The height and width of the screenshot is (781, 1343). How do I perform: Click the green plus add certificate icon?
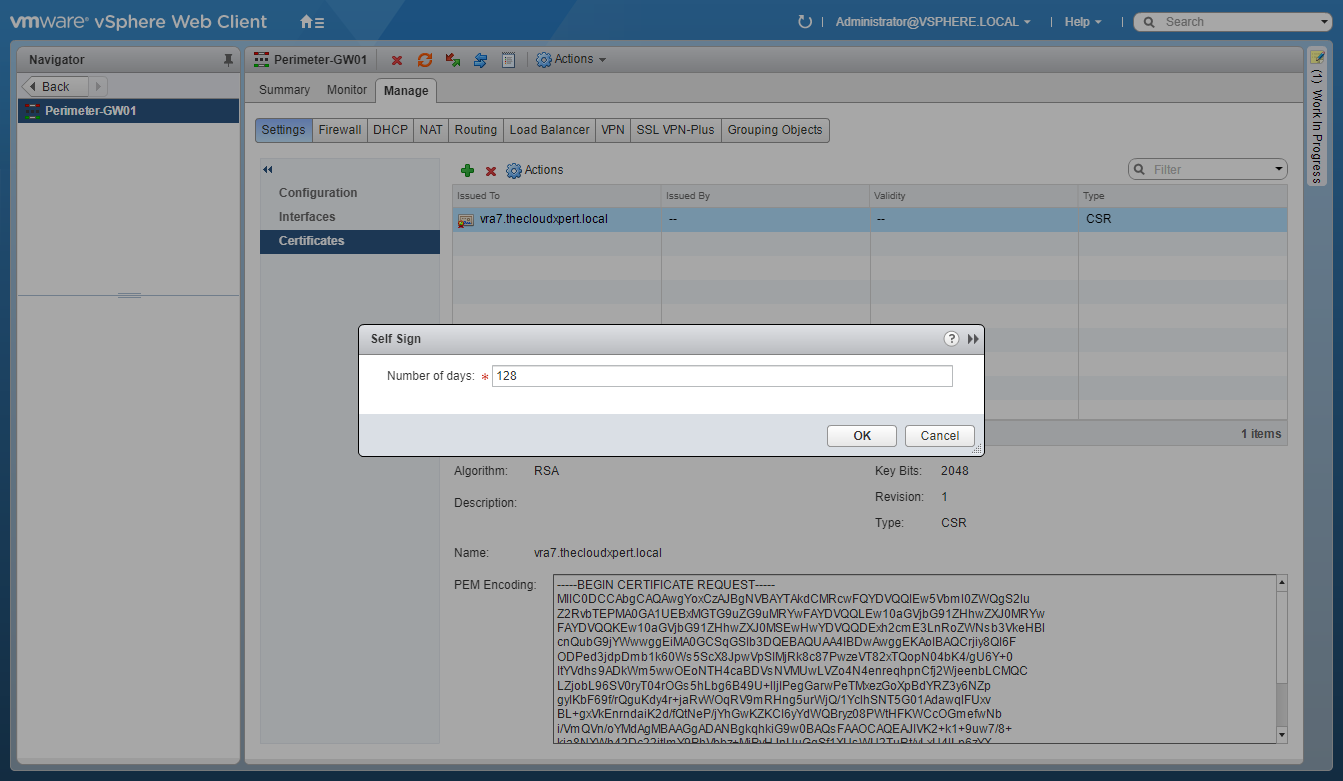click(x=467, y=171)
